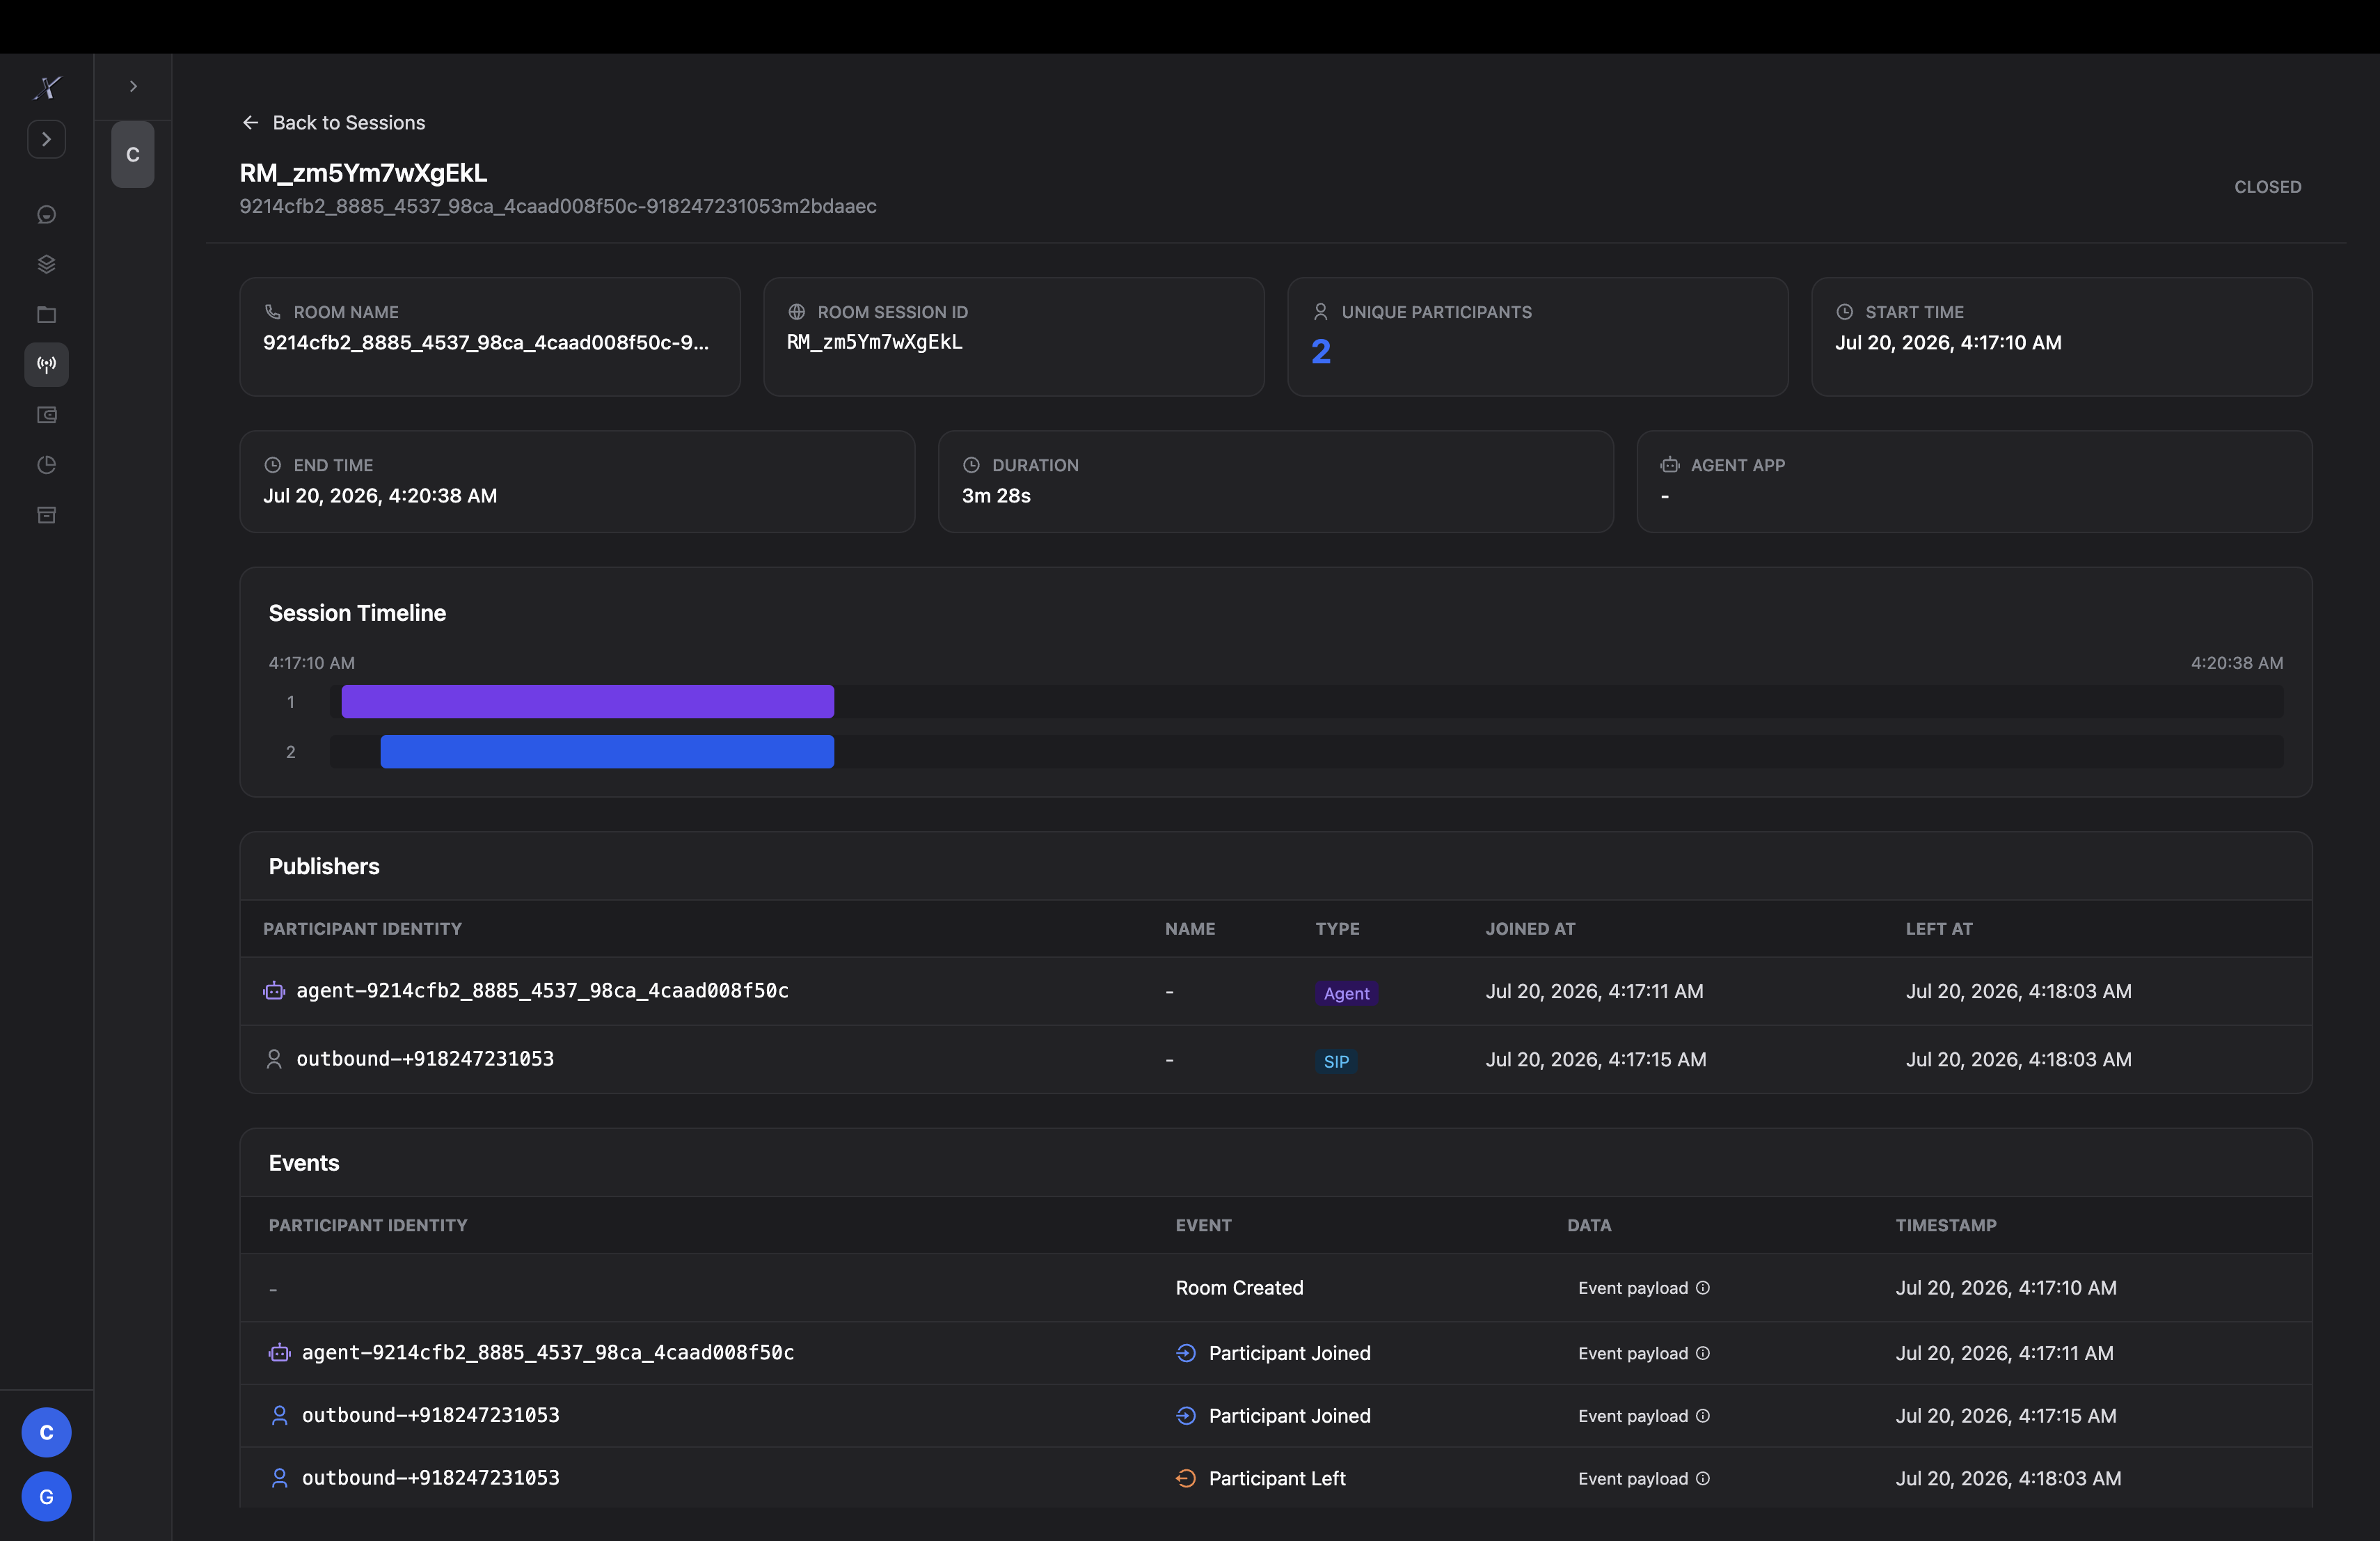Click the robot icon in Agent App card
Viewport: 2380px width, 1541px height.
1669,465
